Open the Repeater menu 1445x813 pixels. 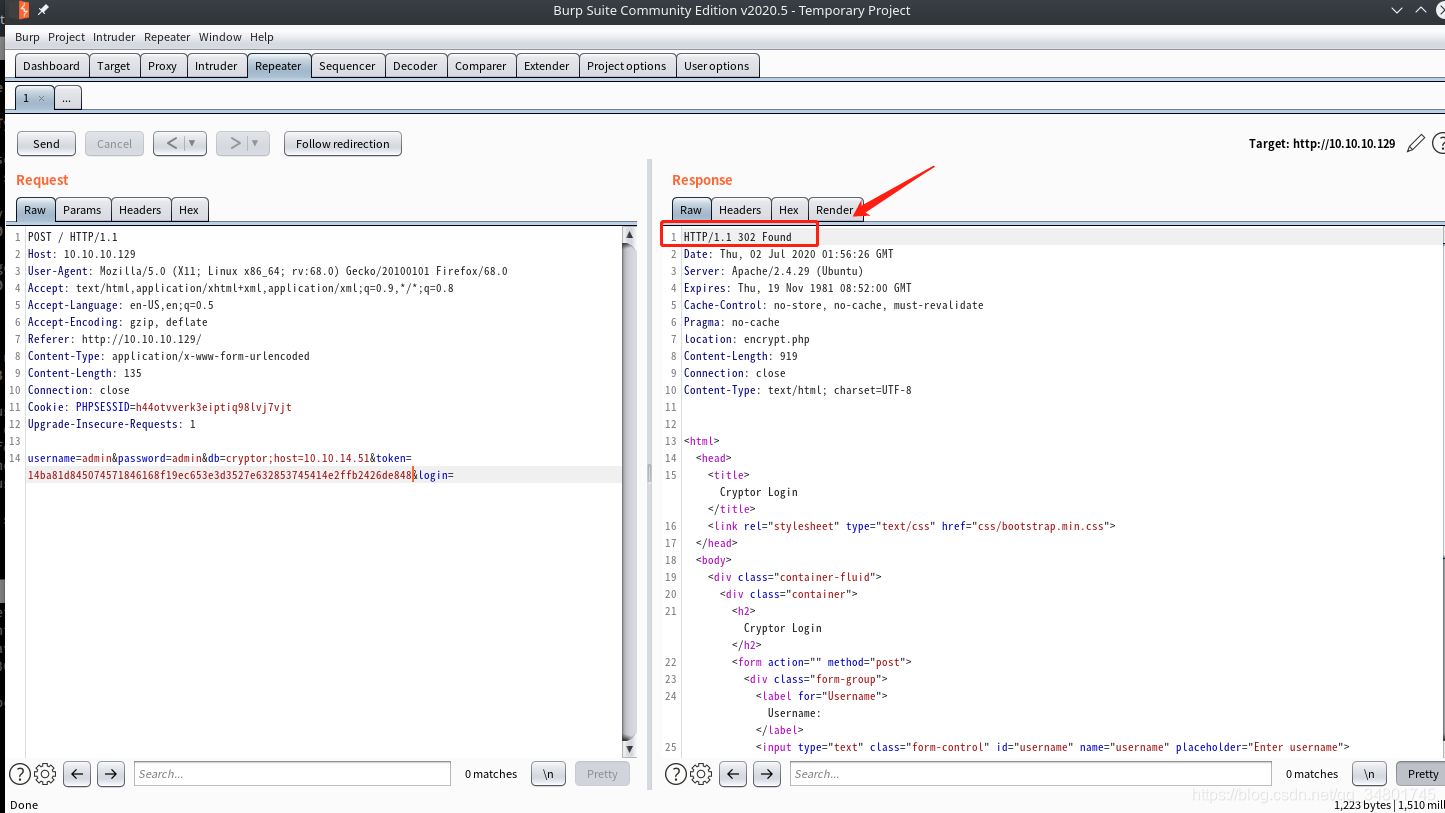167,37
